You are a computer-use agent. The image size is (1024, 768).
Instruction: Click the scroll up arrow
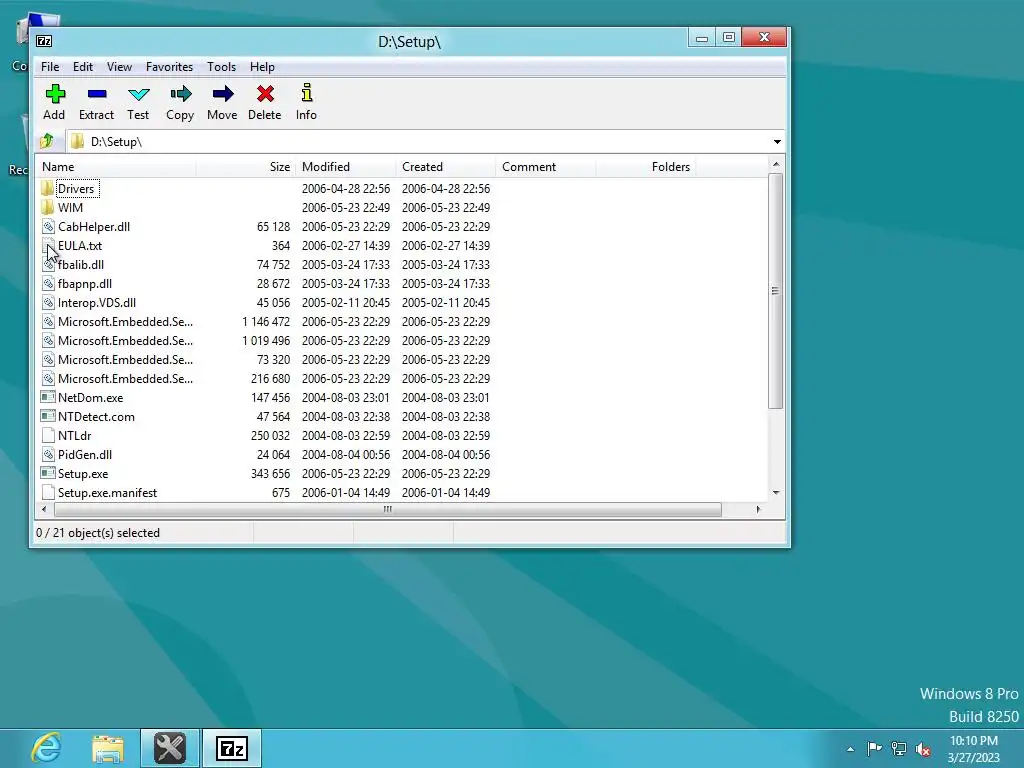776,164
